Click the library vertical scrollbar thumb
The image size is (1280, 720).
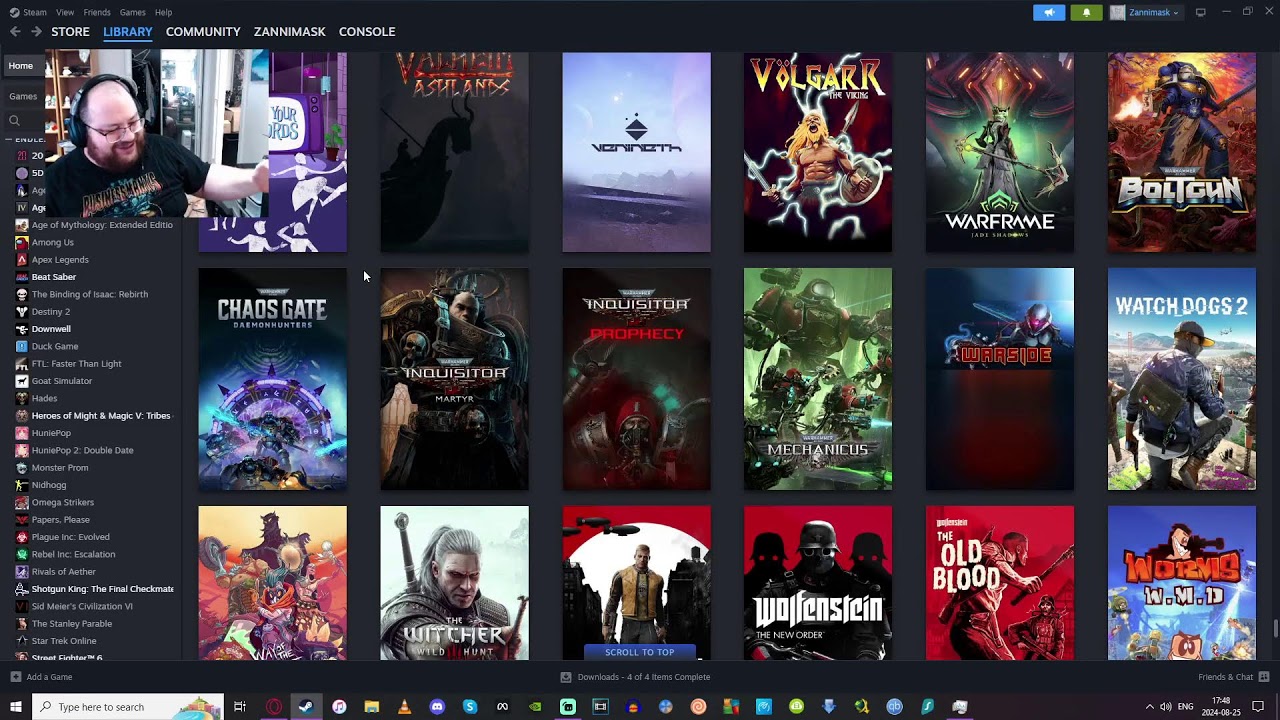click(x=1275, y=628)
